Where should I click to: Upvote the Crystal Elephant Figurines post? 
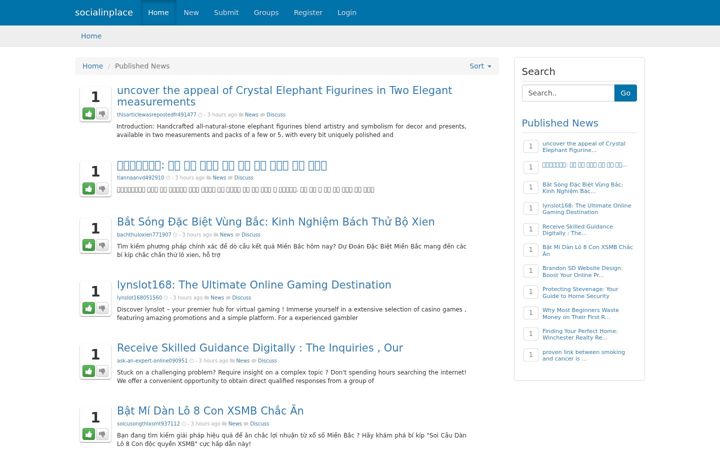pos(89,113)
